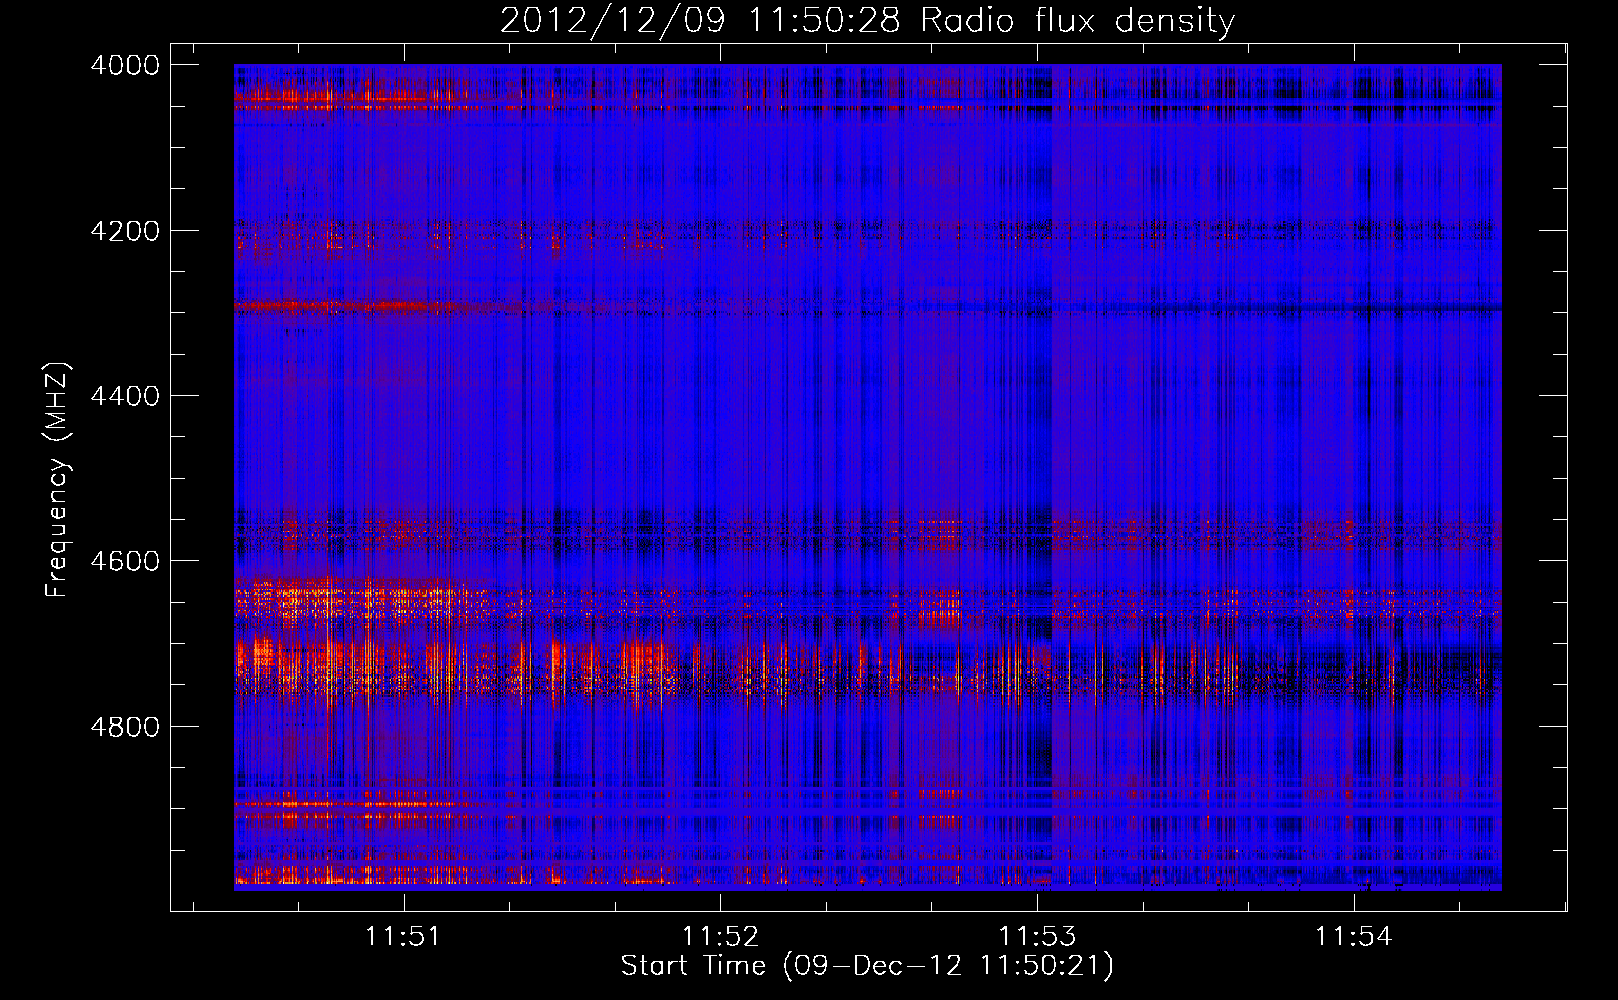Click the 11:54 time tick label
Screen dimensions: 1618x1000
tap(1353, 936)
